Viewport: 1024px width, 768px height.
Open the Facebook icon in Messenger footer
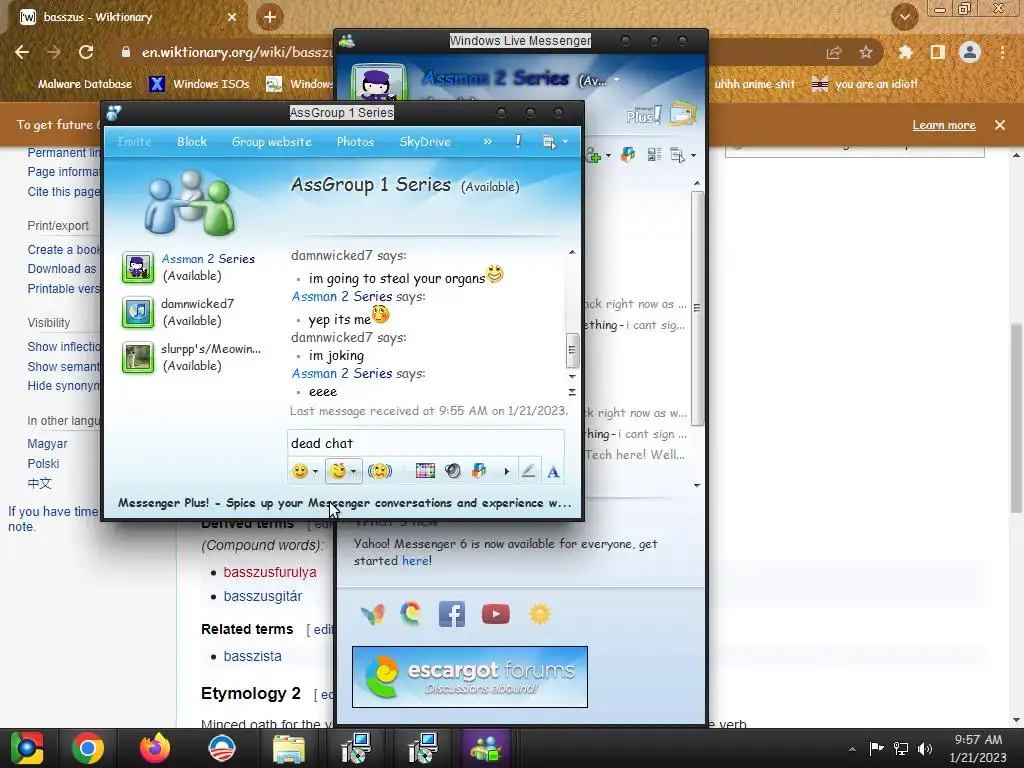tap(451, 614)
